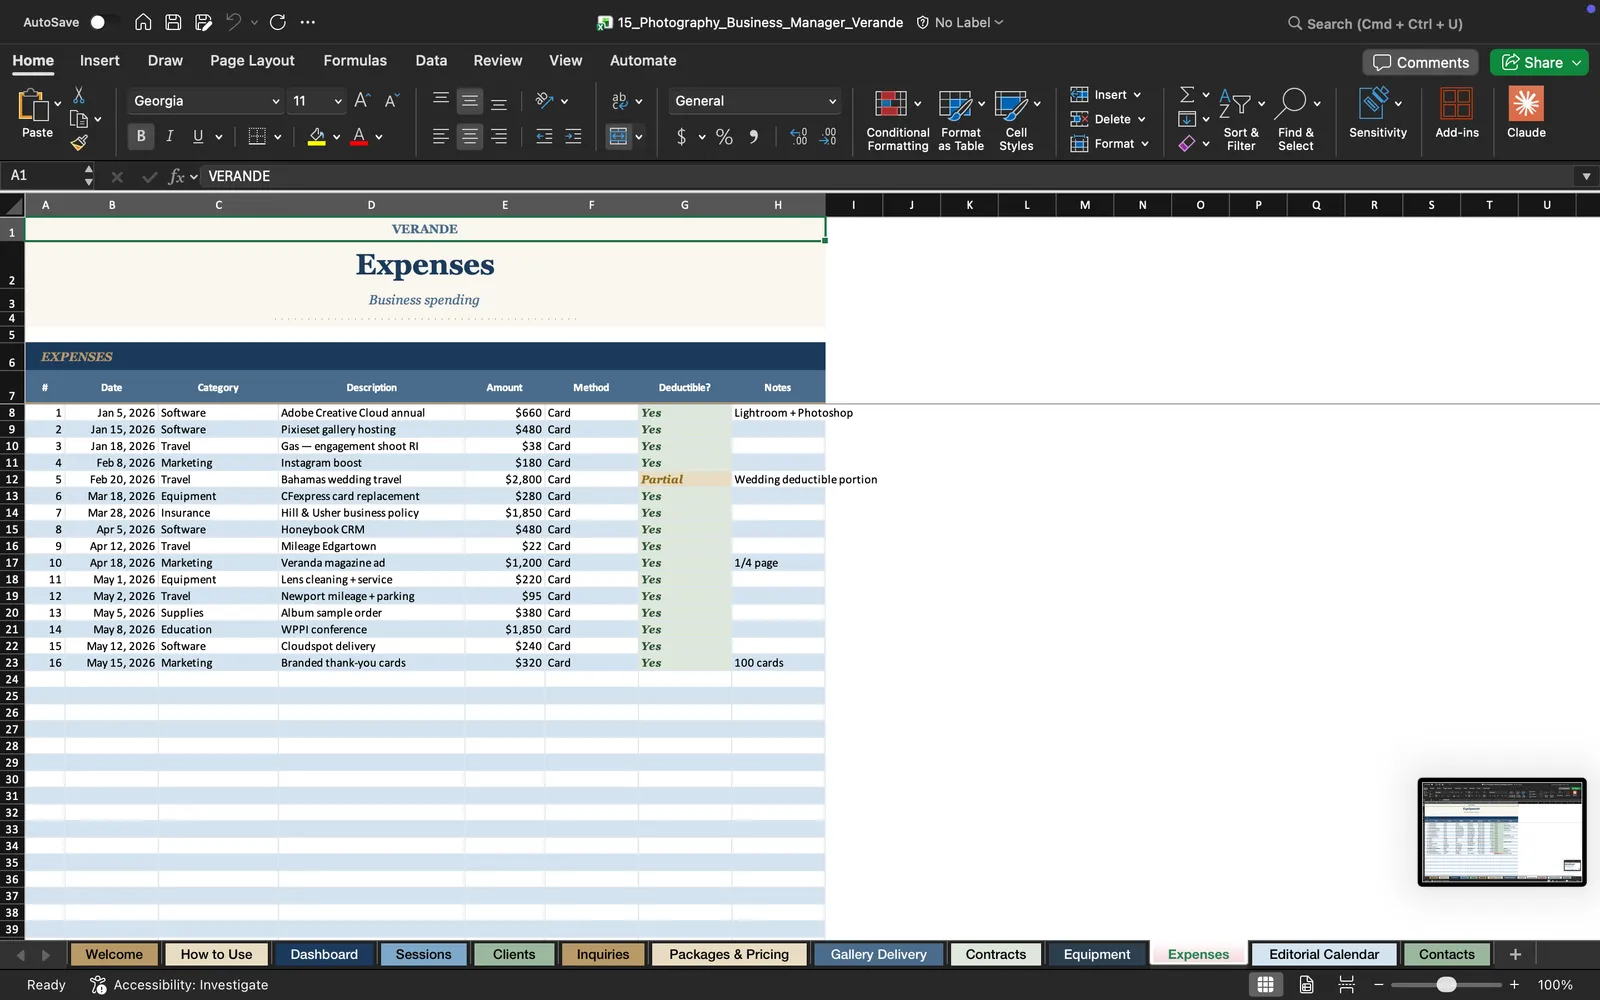Apply currency format with dollar icon
This screenshot has height=1000, width=1600.
coord(681,136)
